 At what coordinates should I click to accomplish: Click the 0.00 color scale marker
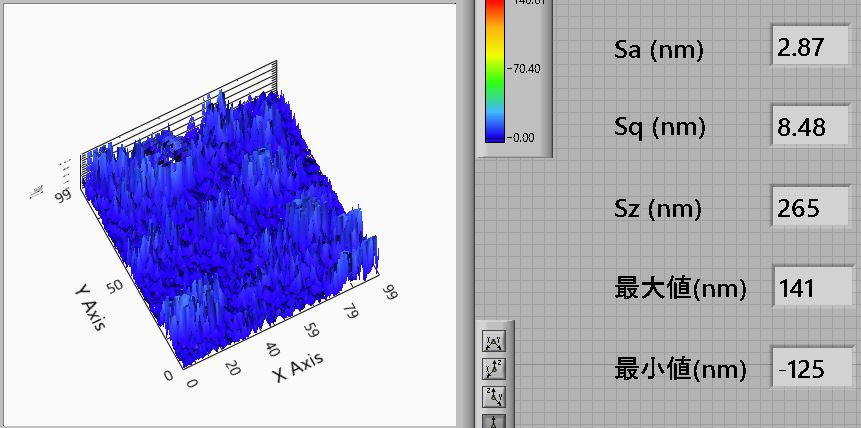coord(523,136)
